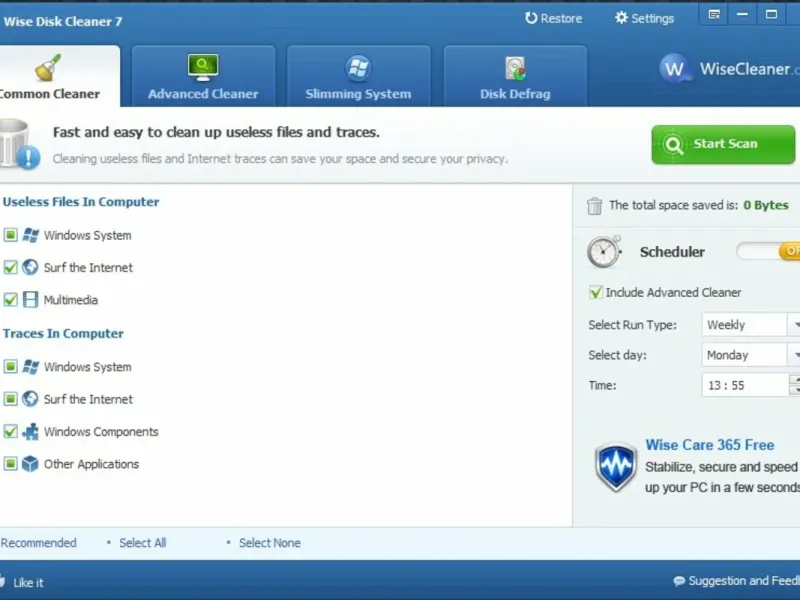This screenshot has height=600, width=800.
Task: Click the Multimedia film strip icon
Action: coord(30,299)
